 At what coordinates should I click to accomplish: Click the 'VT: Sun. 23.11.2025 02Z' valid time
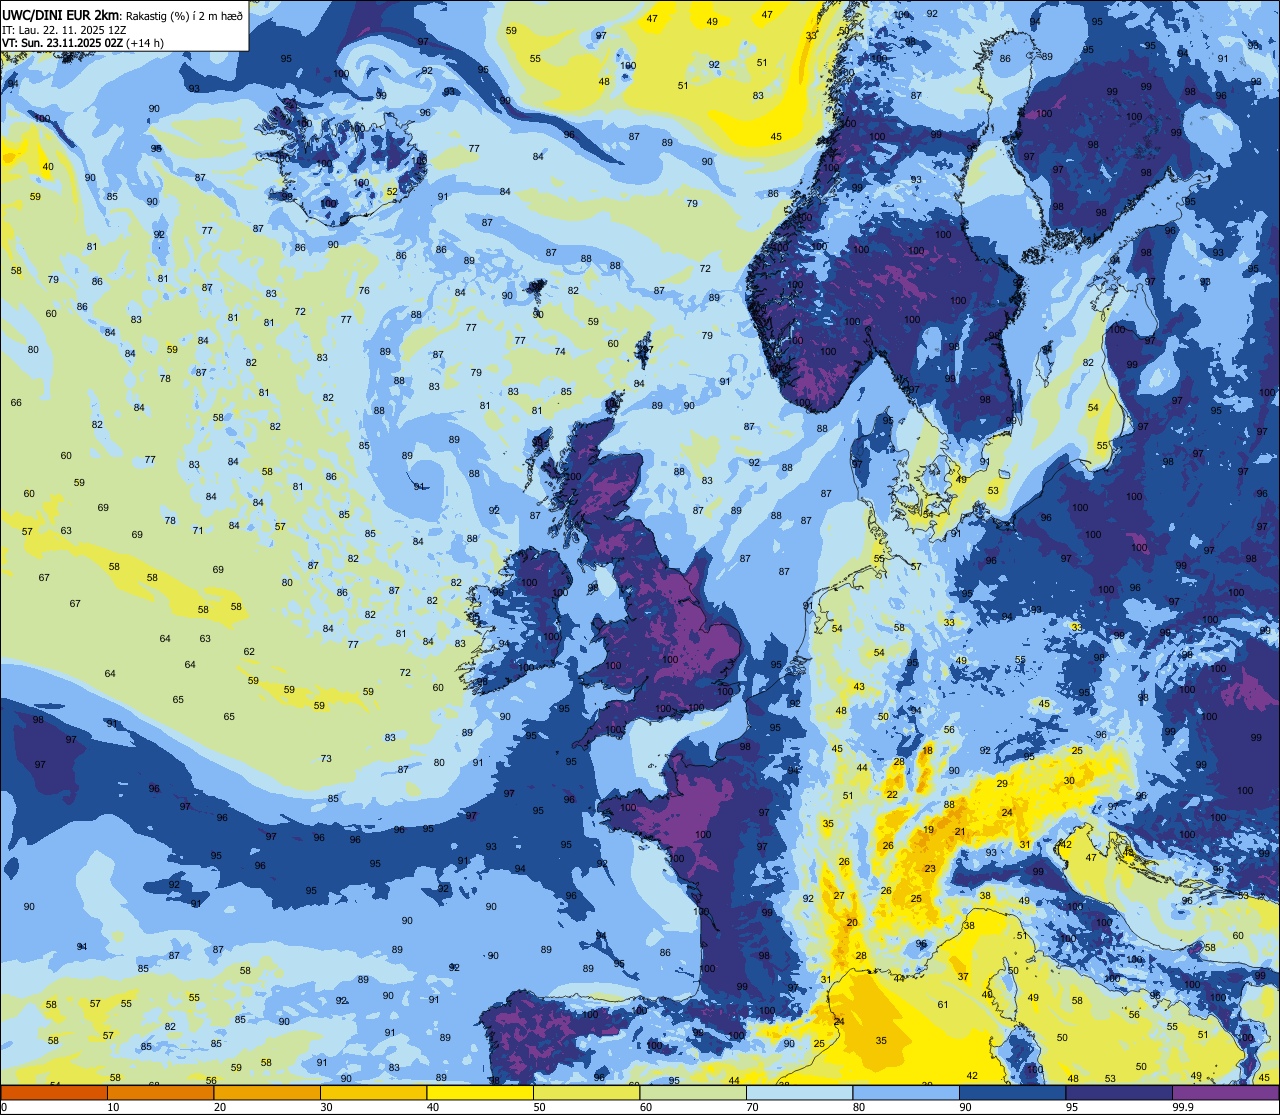point(62,42)
